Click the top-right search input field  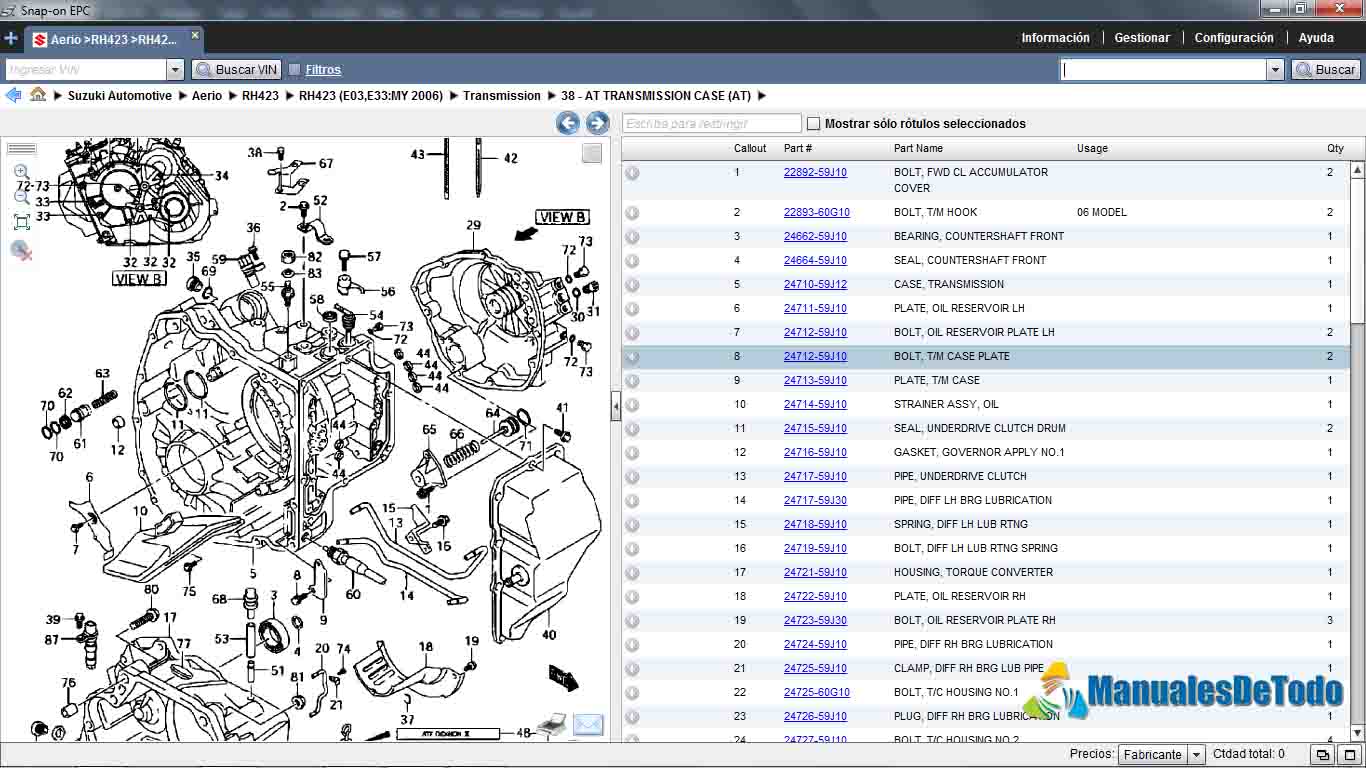coord(1163,70)
